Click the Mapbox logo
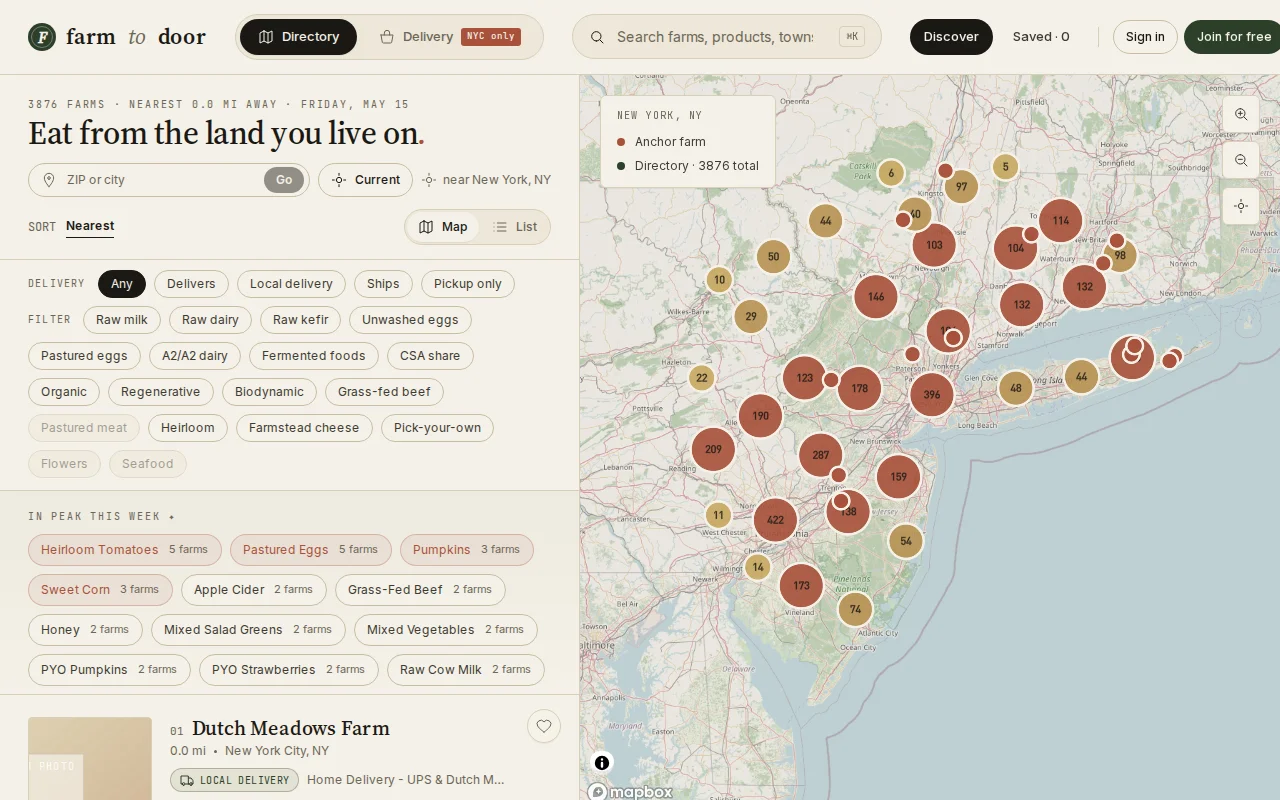1280x800 pixels. 631,792
